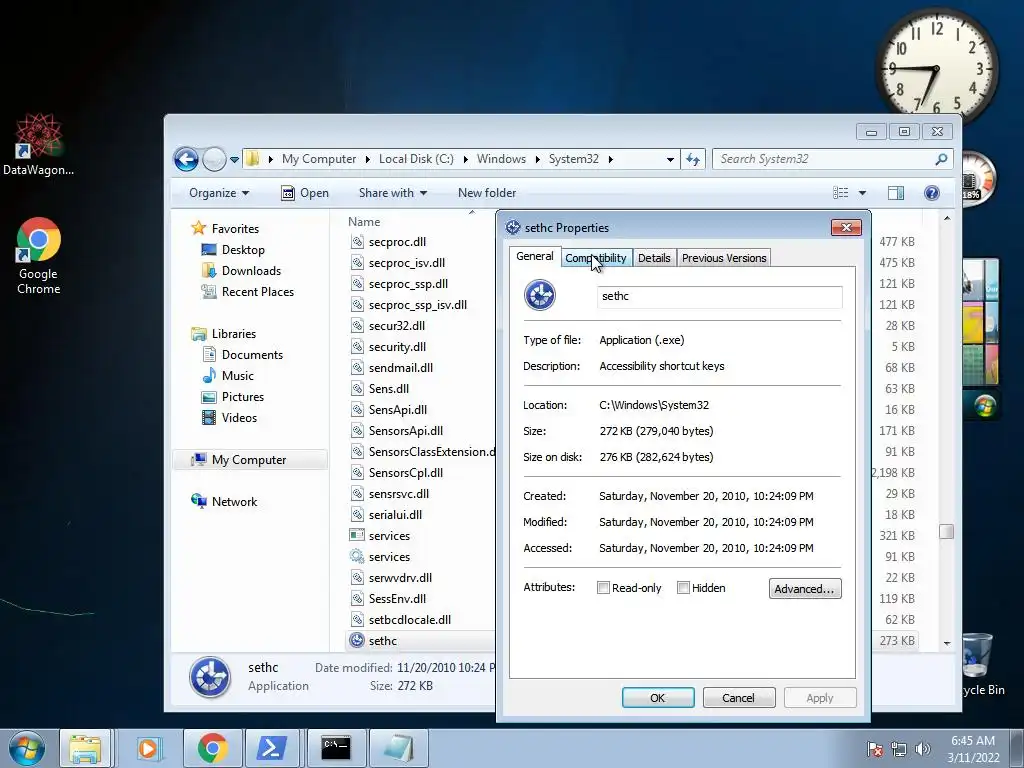1024x768 pixels.
Task: Click OK in sethc Properties
Action: coord(658,697)
